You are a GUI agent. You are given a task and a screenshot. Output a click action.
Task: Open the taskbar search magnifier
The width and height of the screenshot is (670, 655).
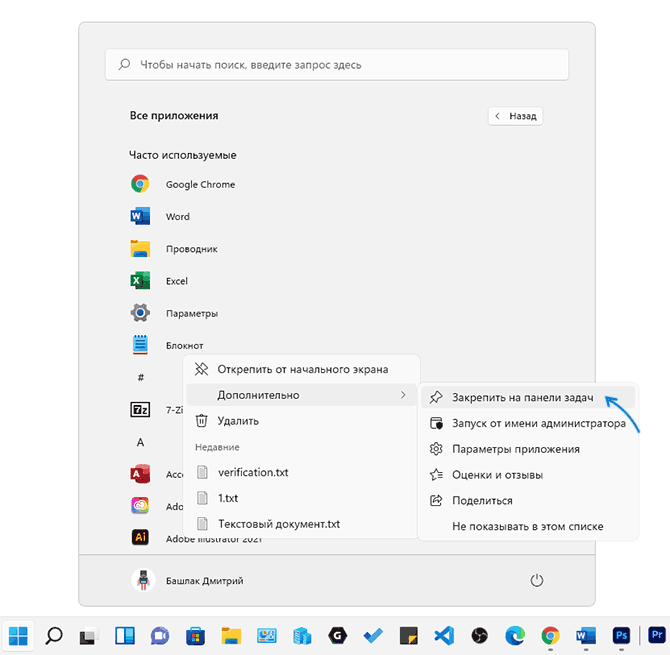pos(54,636)
